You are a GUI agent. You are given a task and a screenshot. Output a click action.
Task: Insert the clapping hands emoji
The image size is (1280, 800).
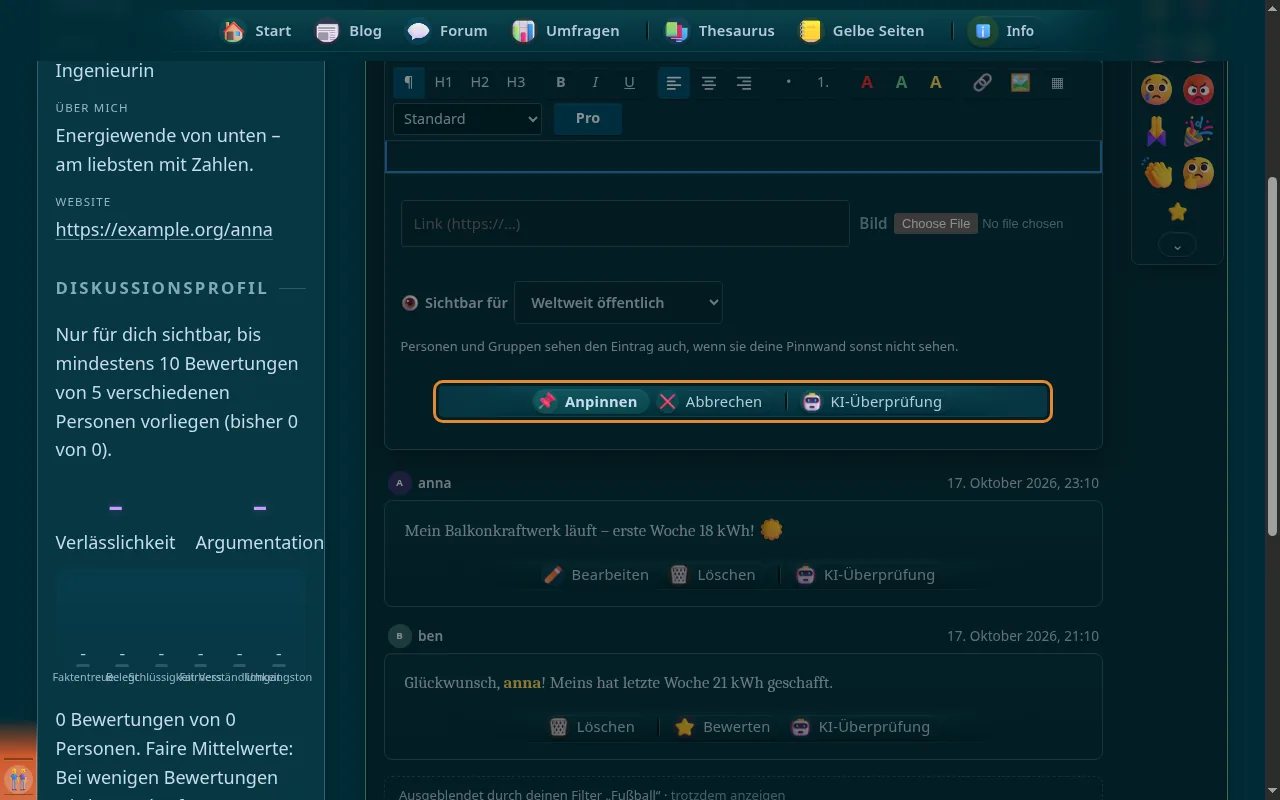(1157, 173)
